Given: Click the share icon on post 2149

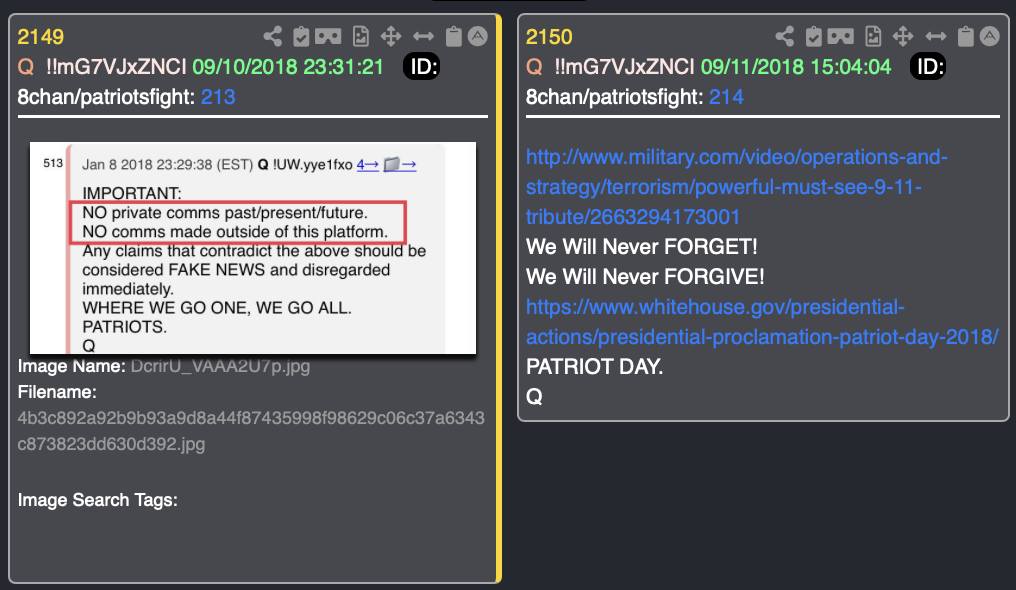Looking at the screenshot, I should 273,36.
